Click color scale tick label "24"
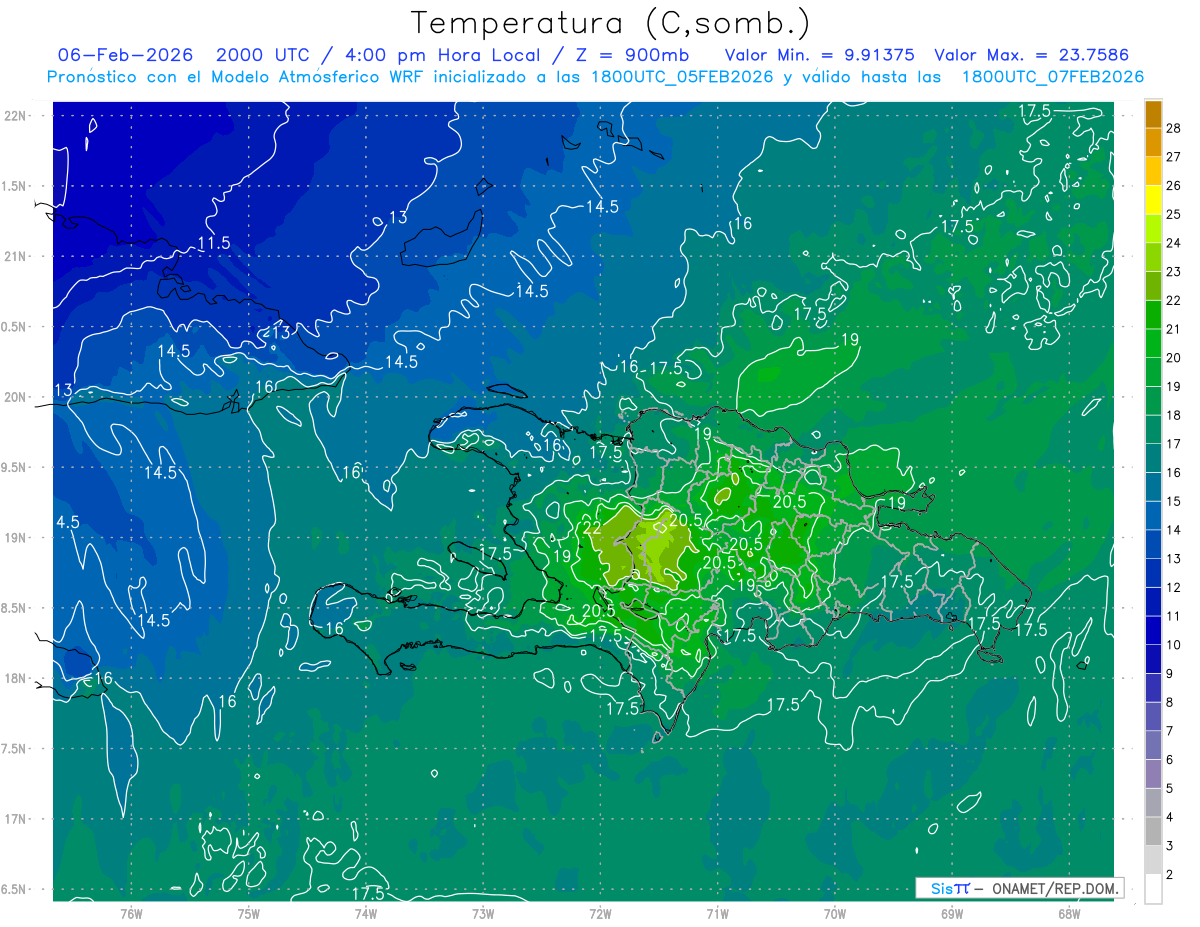 tap(1174, 243)
